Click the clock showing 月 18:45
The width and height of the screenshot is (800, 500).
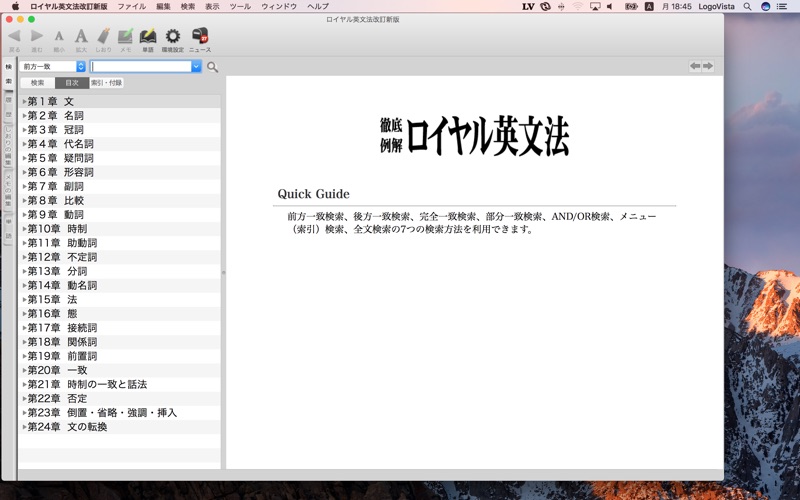[x=677, y=6]
